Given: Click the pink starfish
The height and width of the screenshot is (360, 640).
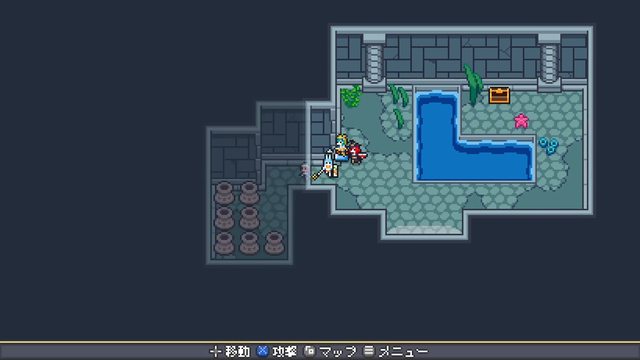Looking at the screenshot, I should tap(521, 121).
